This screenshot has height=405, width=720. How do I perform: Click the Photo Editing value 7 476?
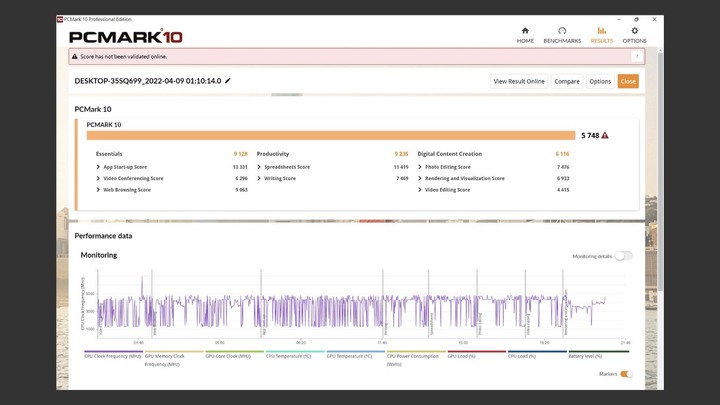pyautogui.click(x=563, y=167)
